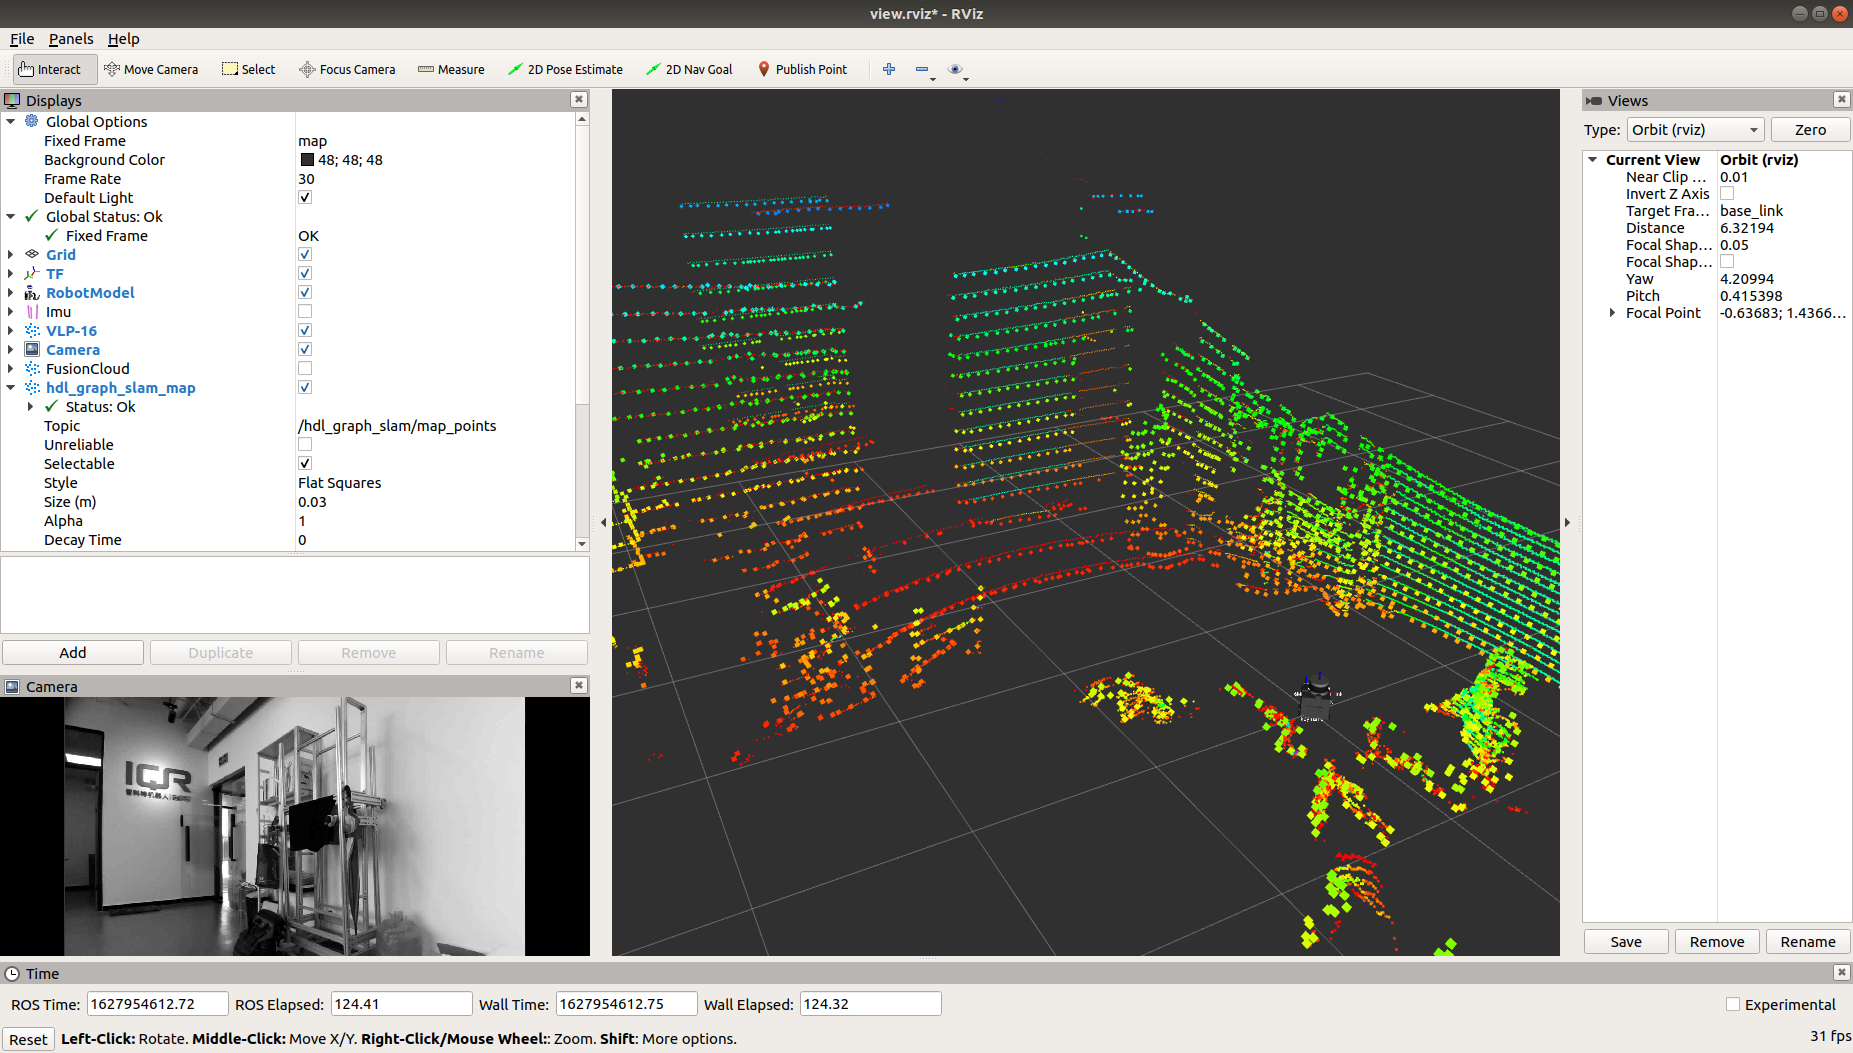Disable the TF display checkbox
The image size is (1853, 1053).
click(x=305, y=273)
